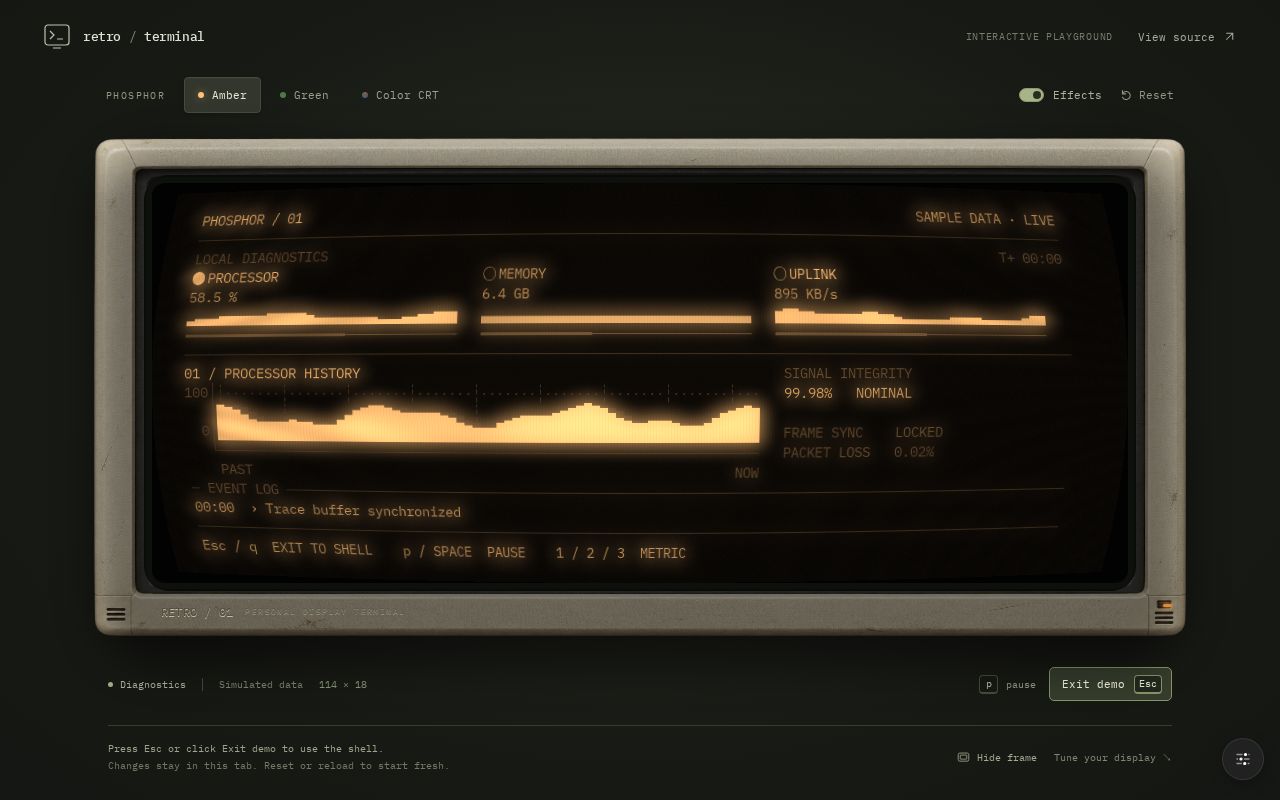Click the retro terminal logo icon
The image size is (1280, 800).
click(x=57, y=36)
